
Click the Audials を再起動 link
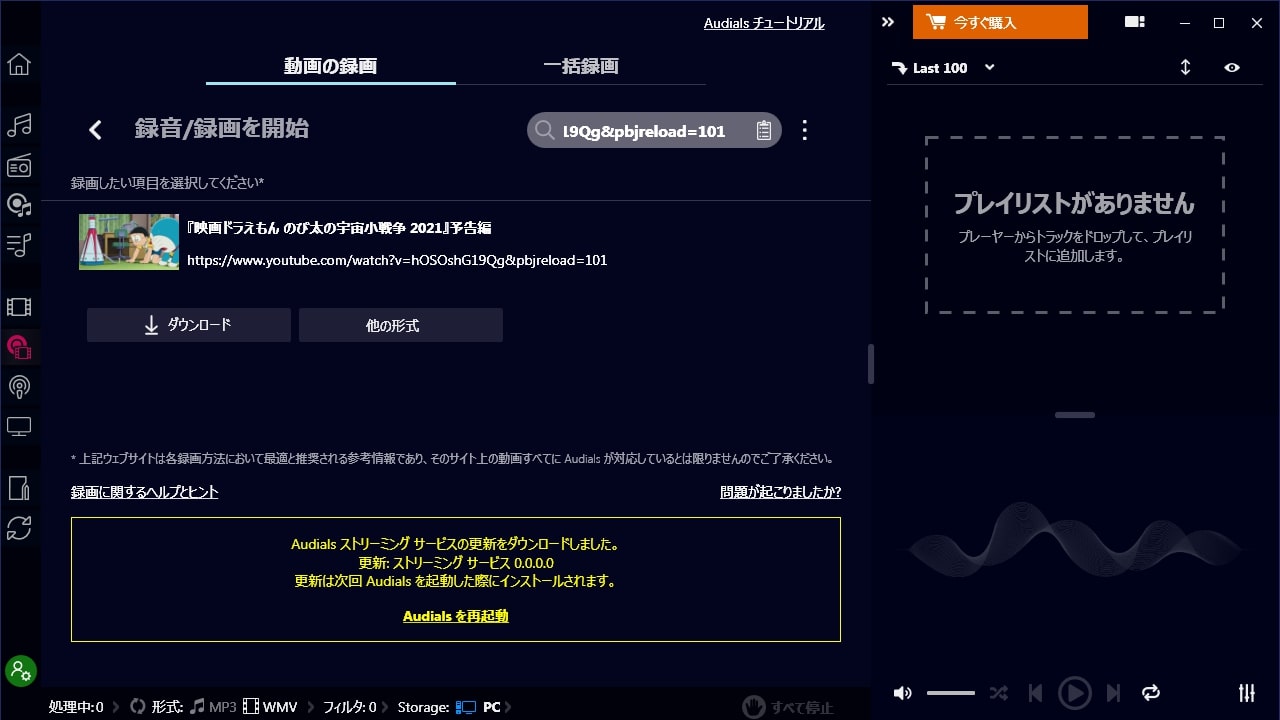coord(456,616)
